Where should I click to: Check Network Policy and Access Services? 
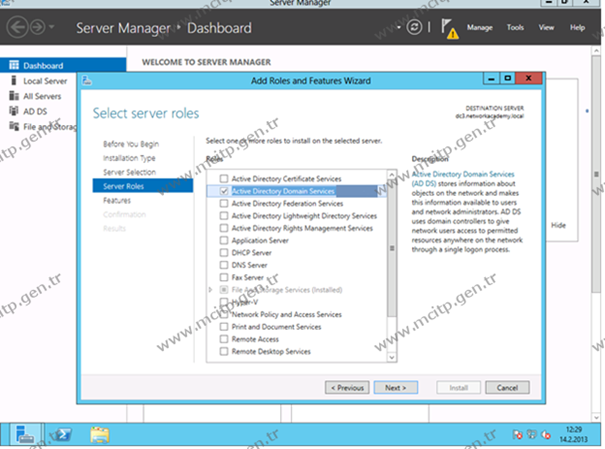[224, 314]
